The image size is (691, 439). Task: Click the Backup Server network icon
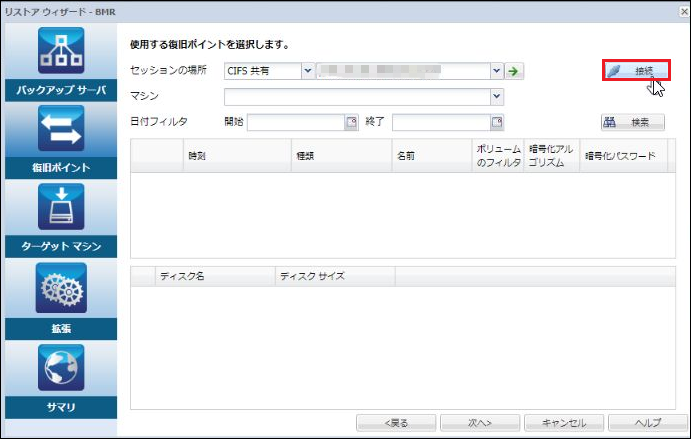coord(61,50)
